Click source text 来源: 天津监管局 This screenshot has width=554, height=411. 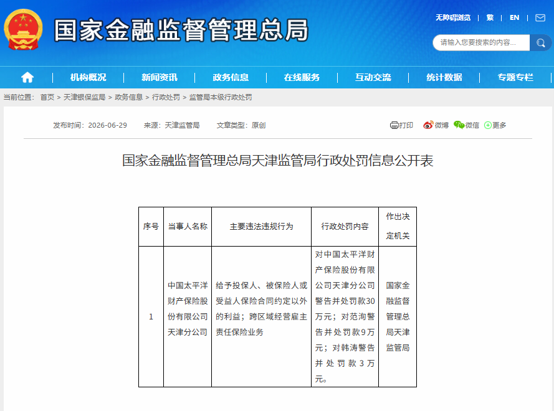click(x=172, y=125)
